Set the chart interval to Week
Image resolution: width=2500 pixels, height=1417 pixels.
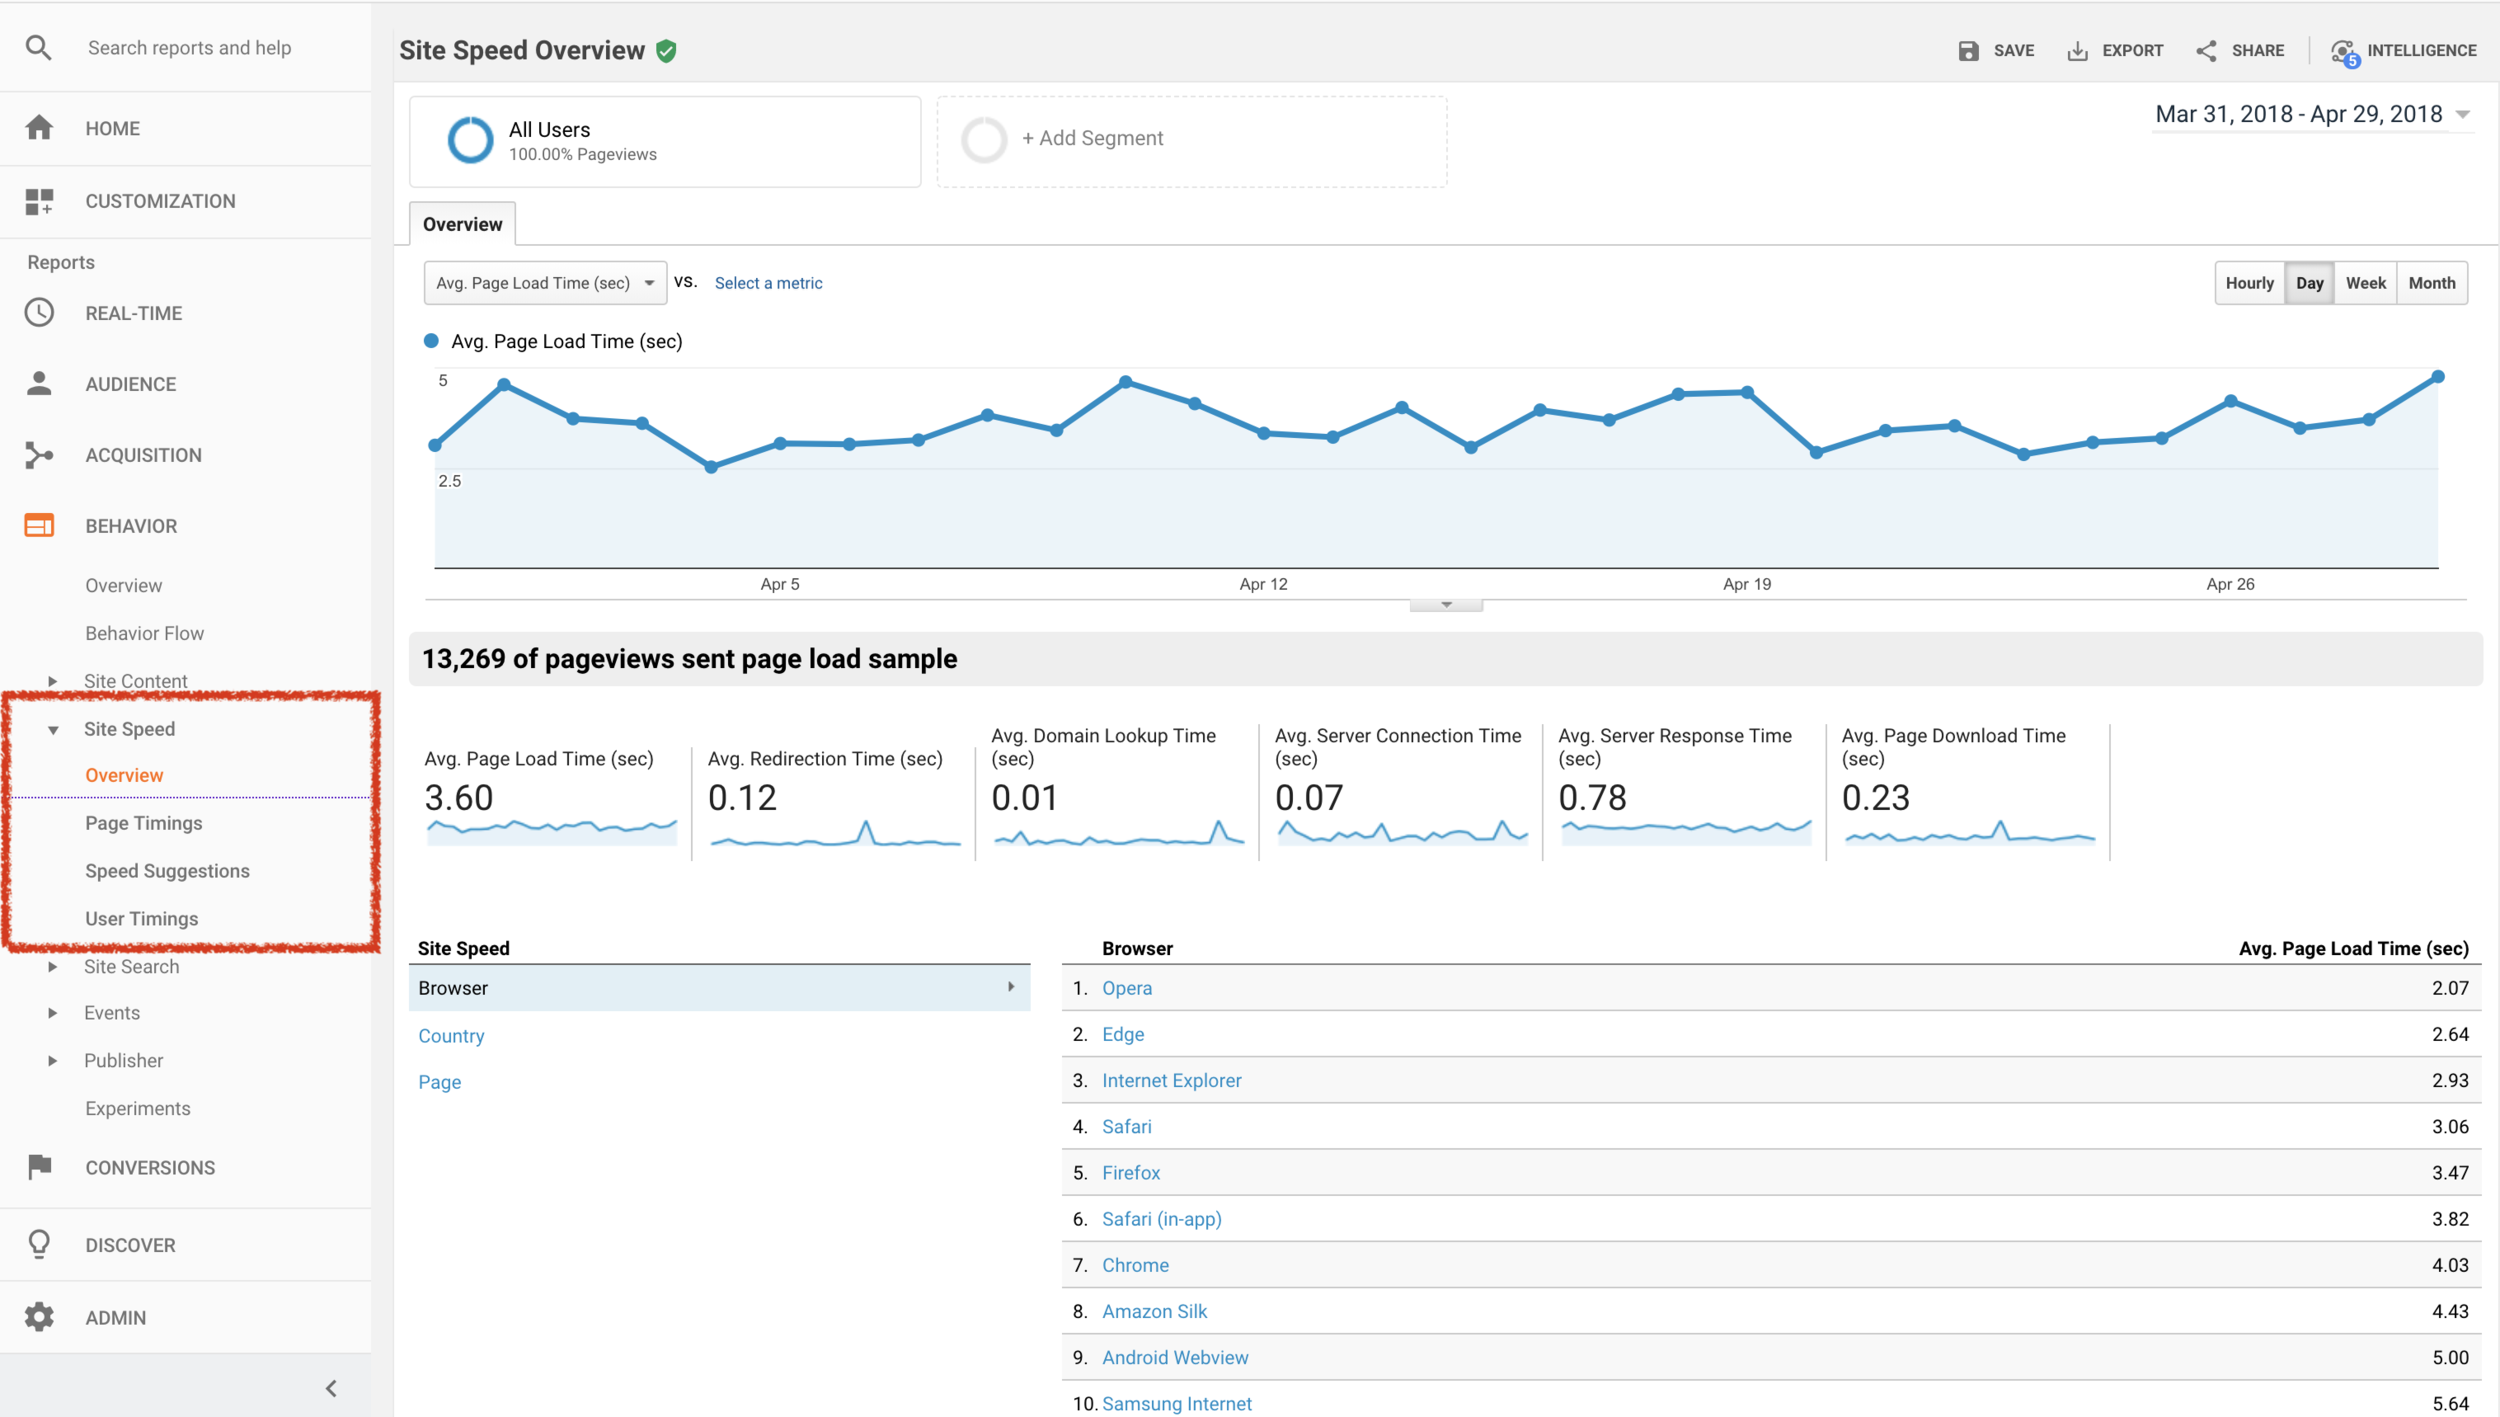click(2365, 283)
